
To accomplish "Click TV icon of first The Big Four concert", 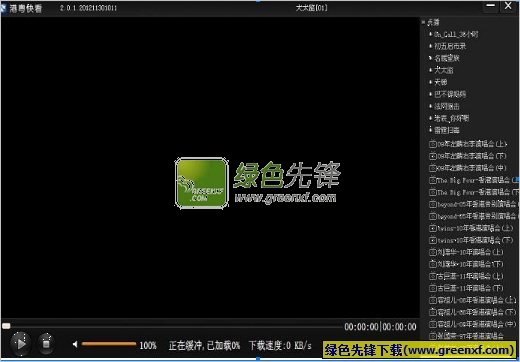I will (x=433, y=180).
